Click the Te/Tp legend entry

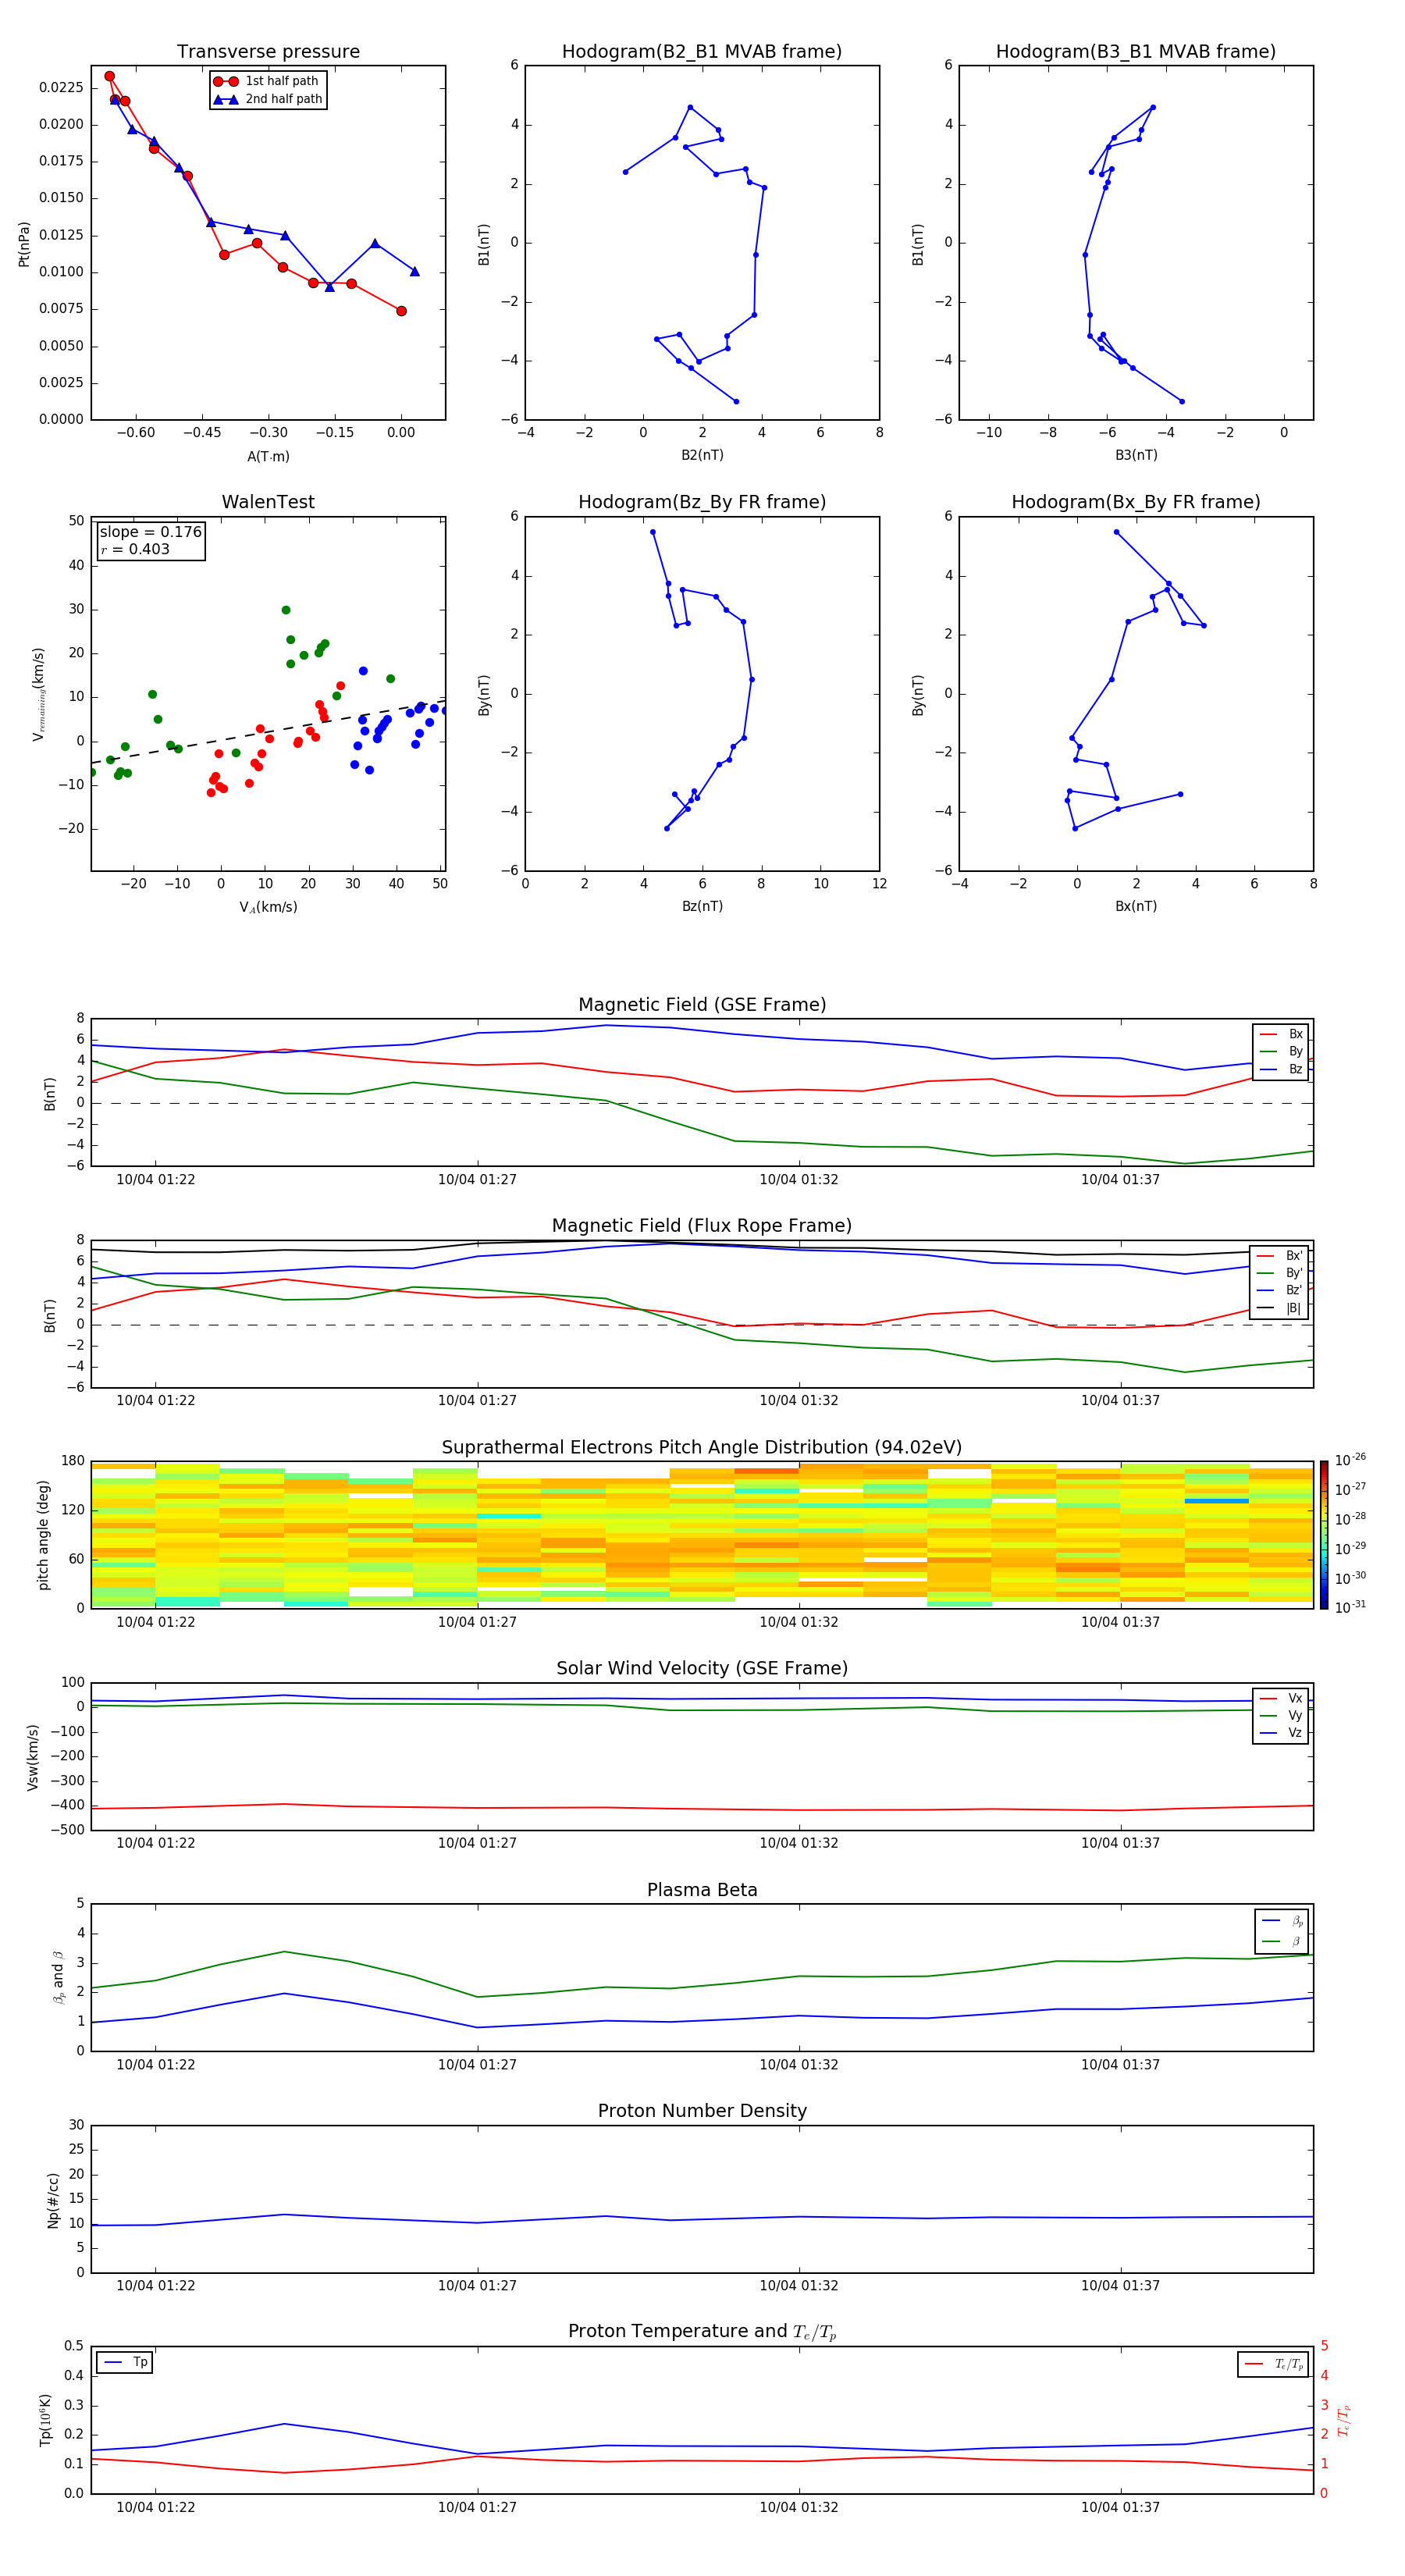point(1275,2364)
